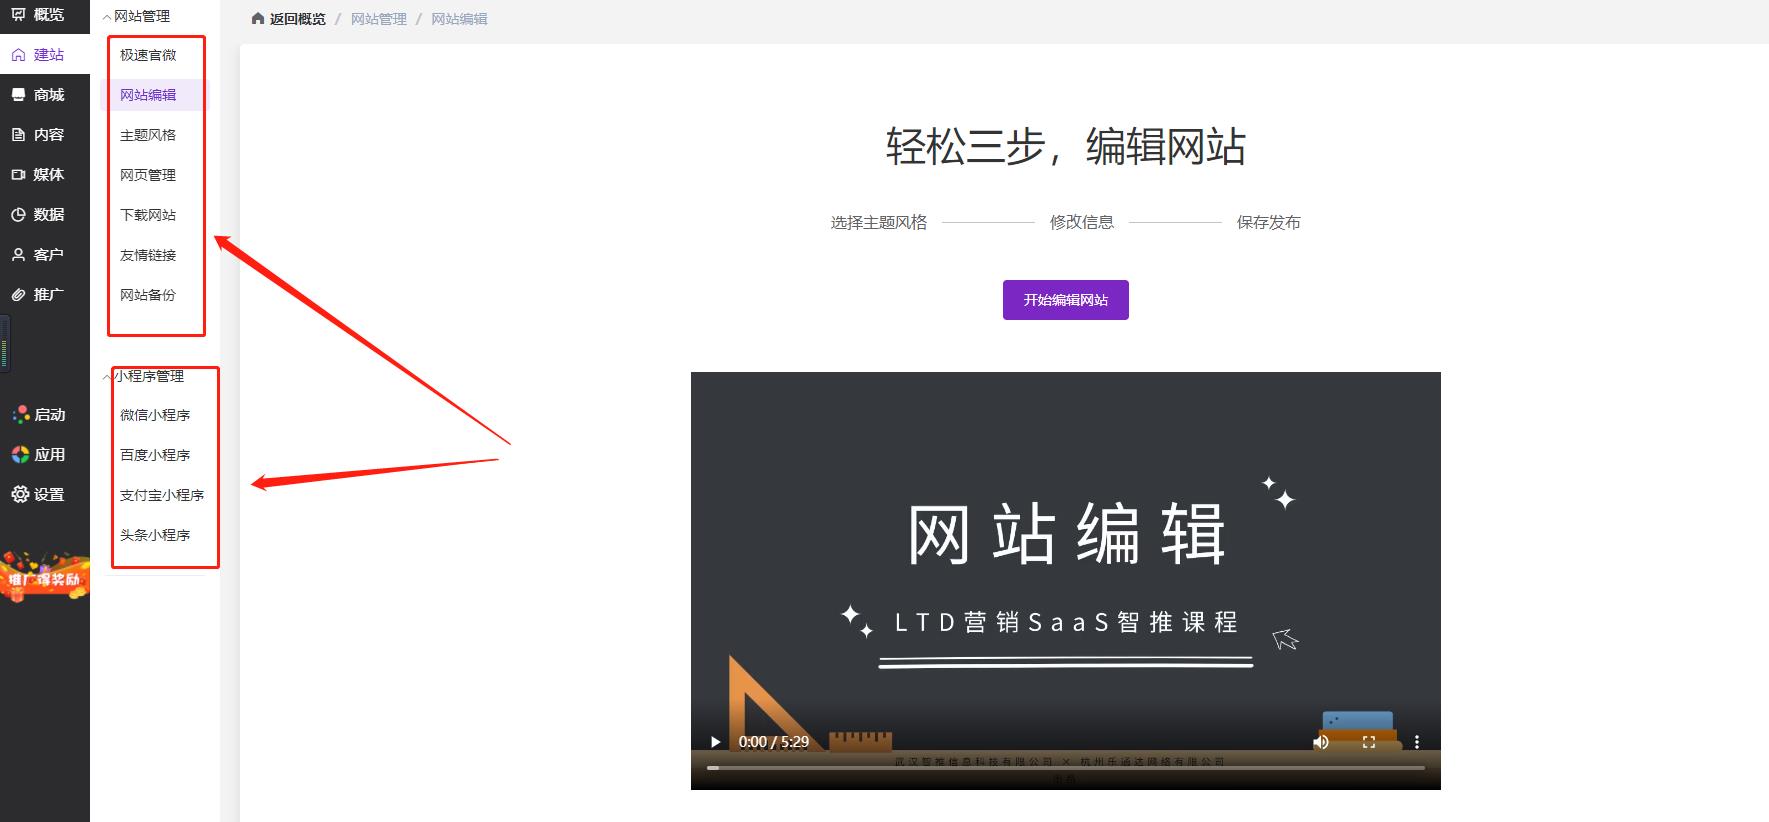Click the 修改信息 step label
The height and width of the screenshot is (822, 1769).
pos(1082,222)
